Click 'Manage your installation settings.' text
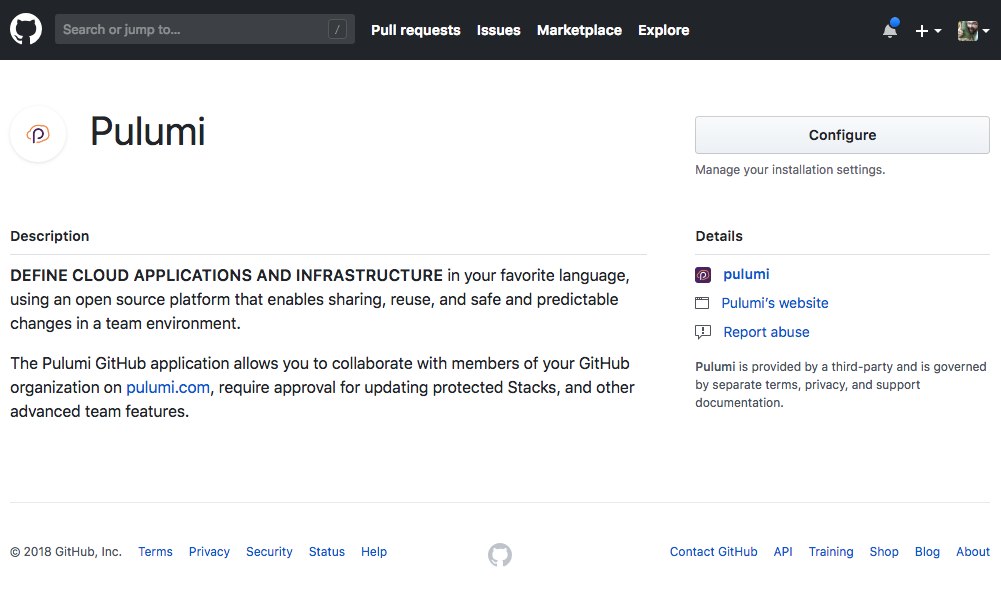The height and width of the screenshot is (589, 1001). point(790,170)
